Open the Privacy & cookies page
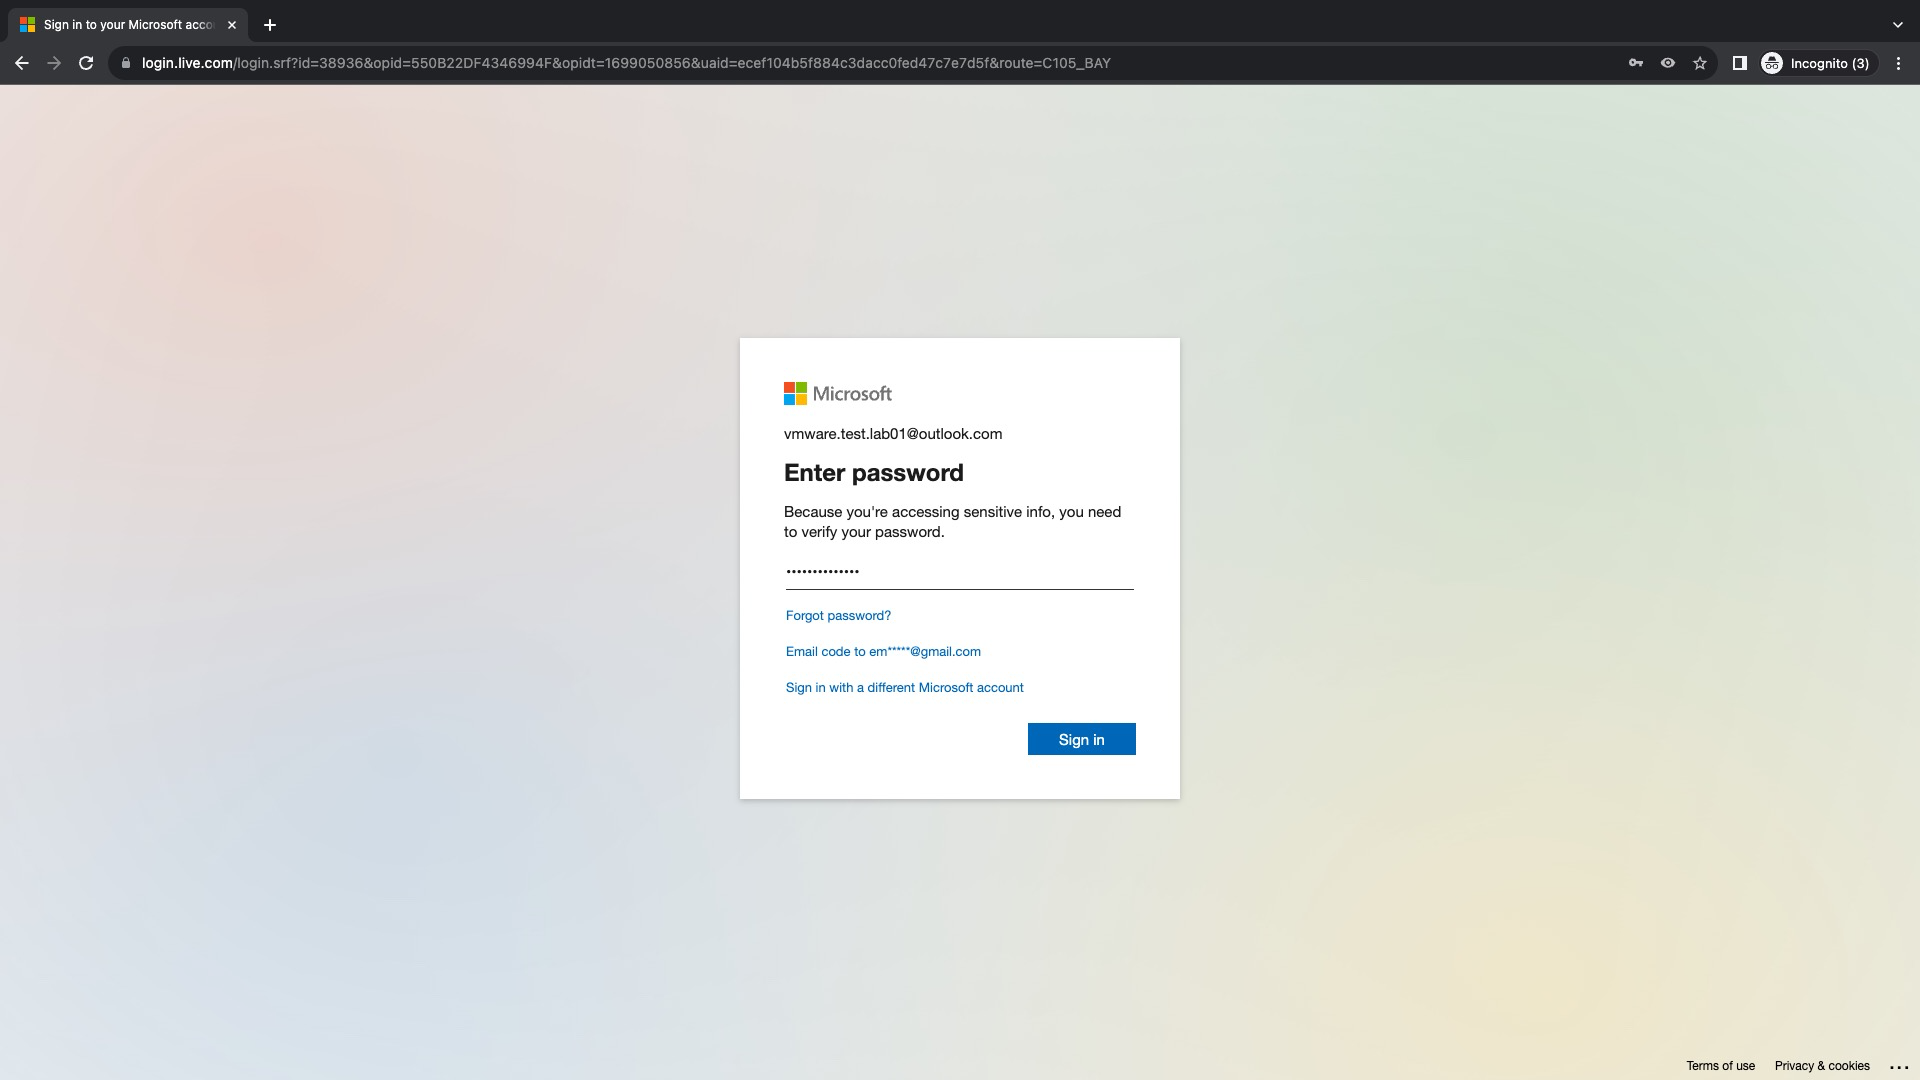1920x1080 pixels. (1822, 1066)
